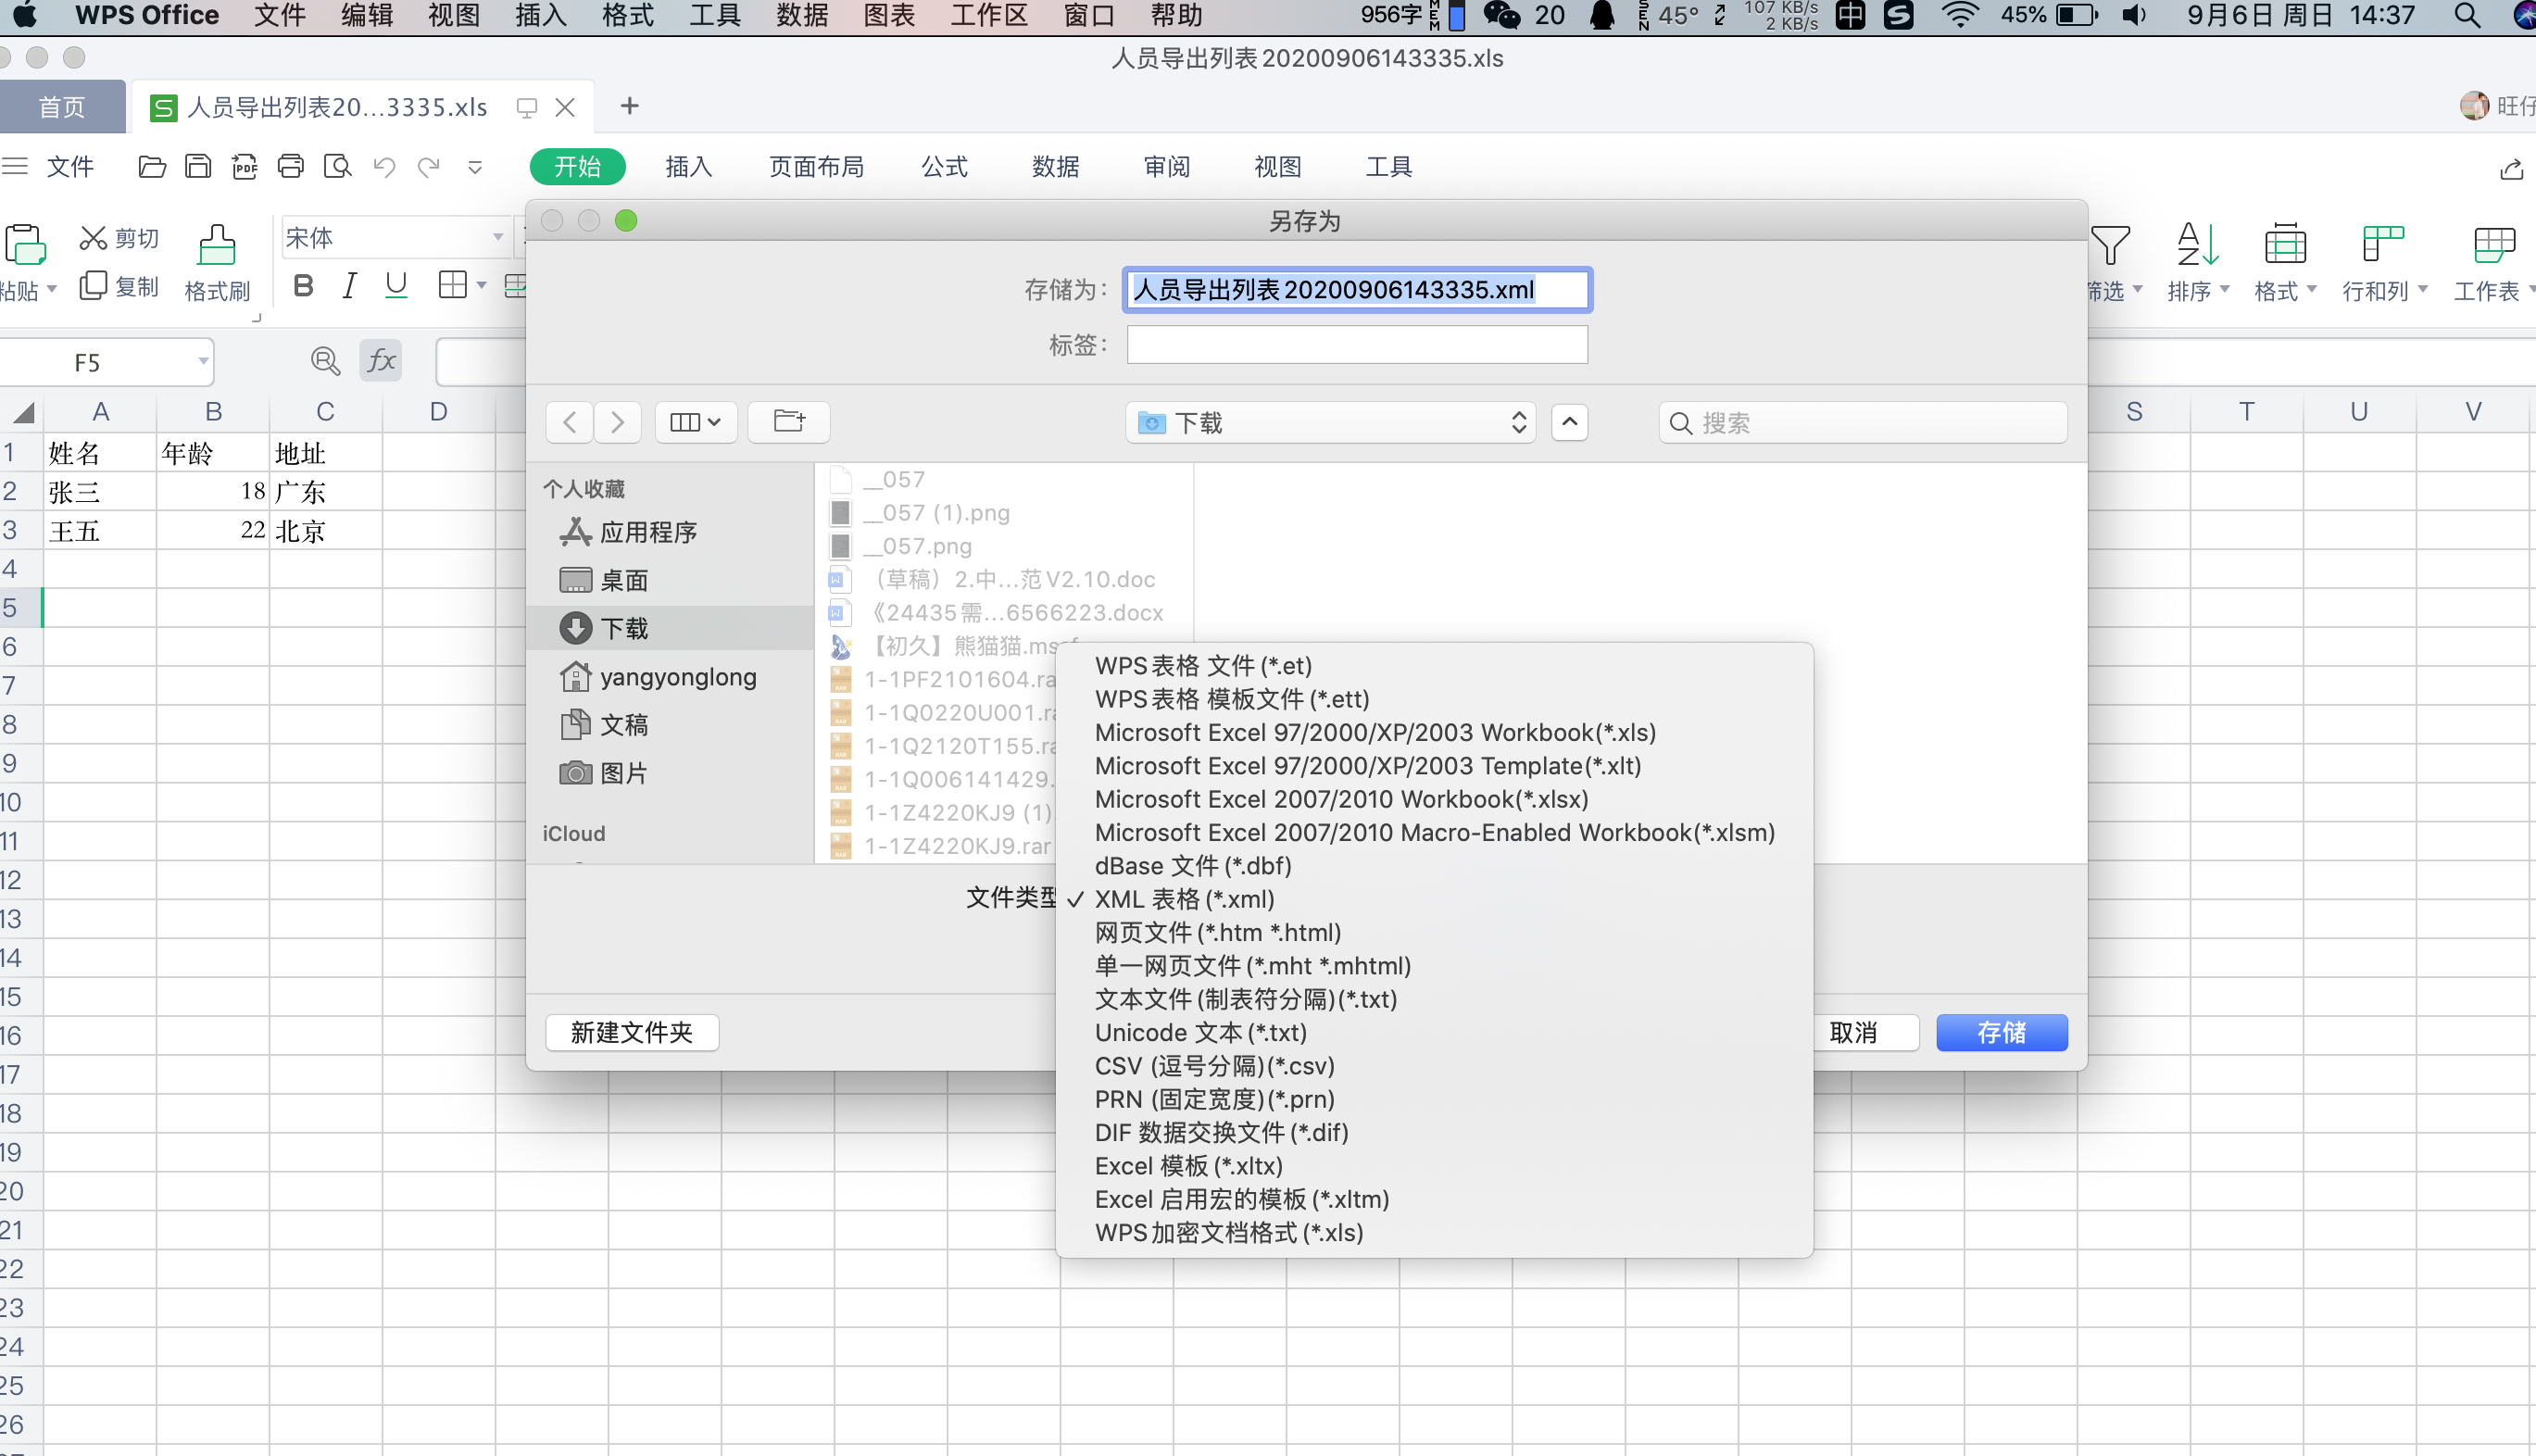Click the Spotlight search icon in menu bar

click(x=2467, y=15)
